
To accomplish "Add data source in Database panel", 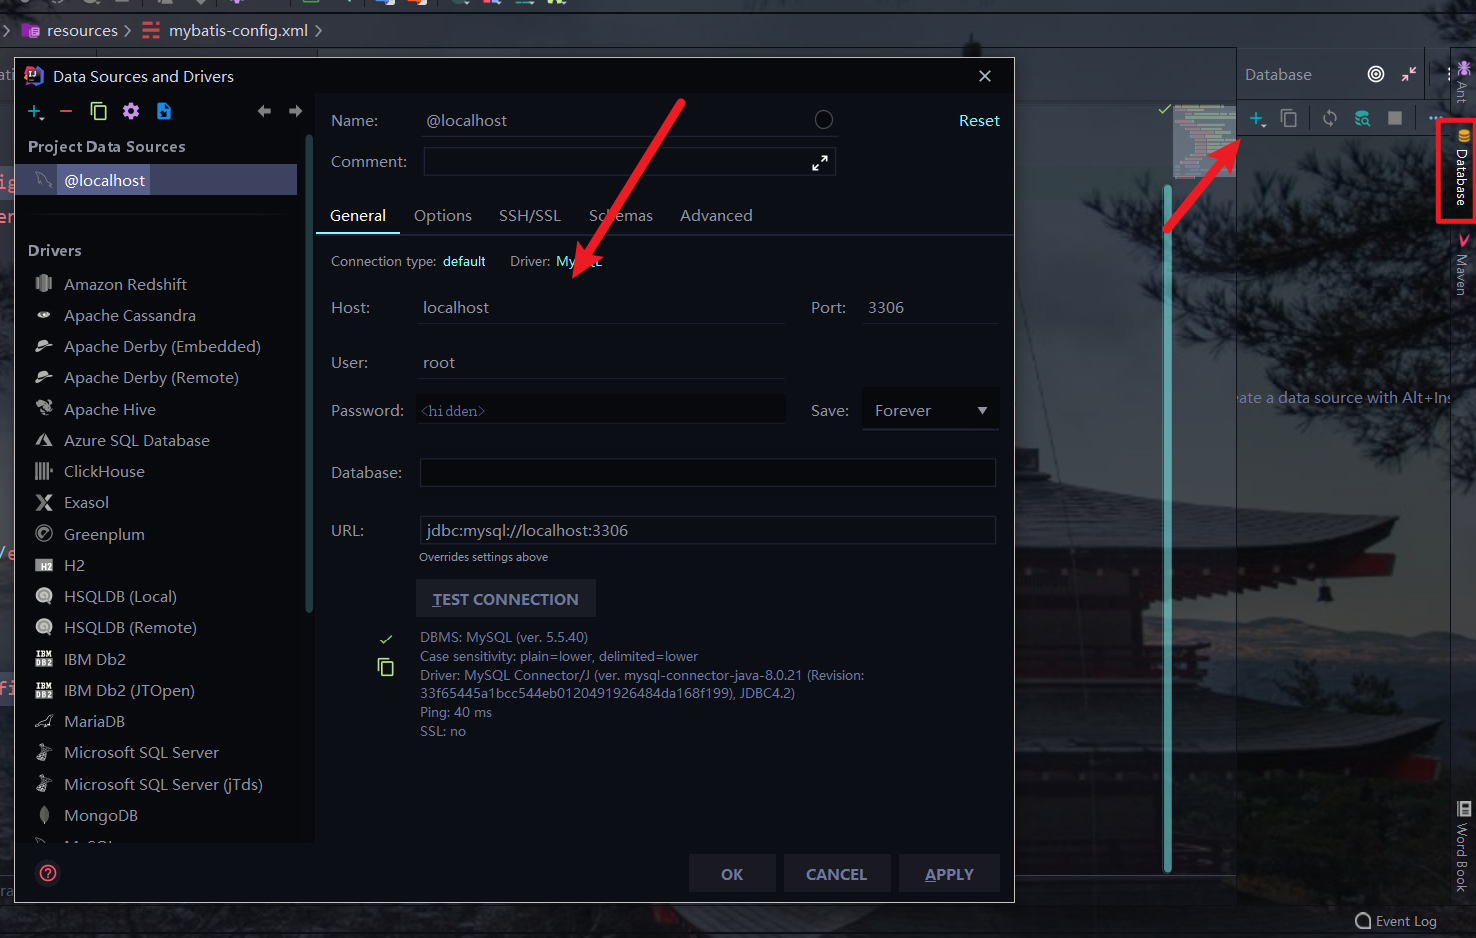I will 1257,119.
